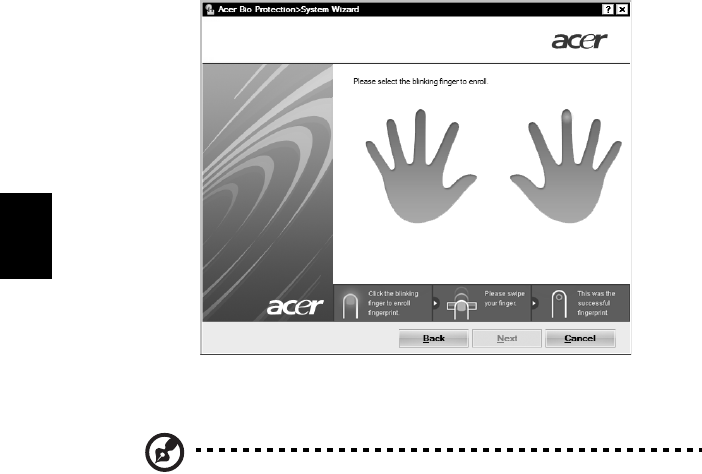Screen dimensions: 702x474
Task: Click the successful fingerprint step icon
Action: click(x=559, y=304)
